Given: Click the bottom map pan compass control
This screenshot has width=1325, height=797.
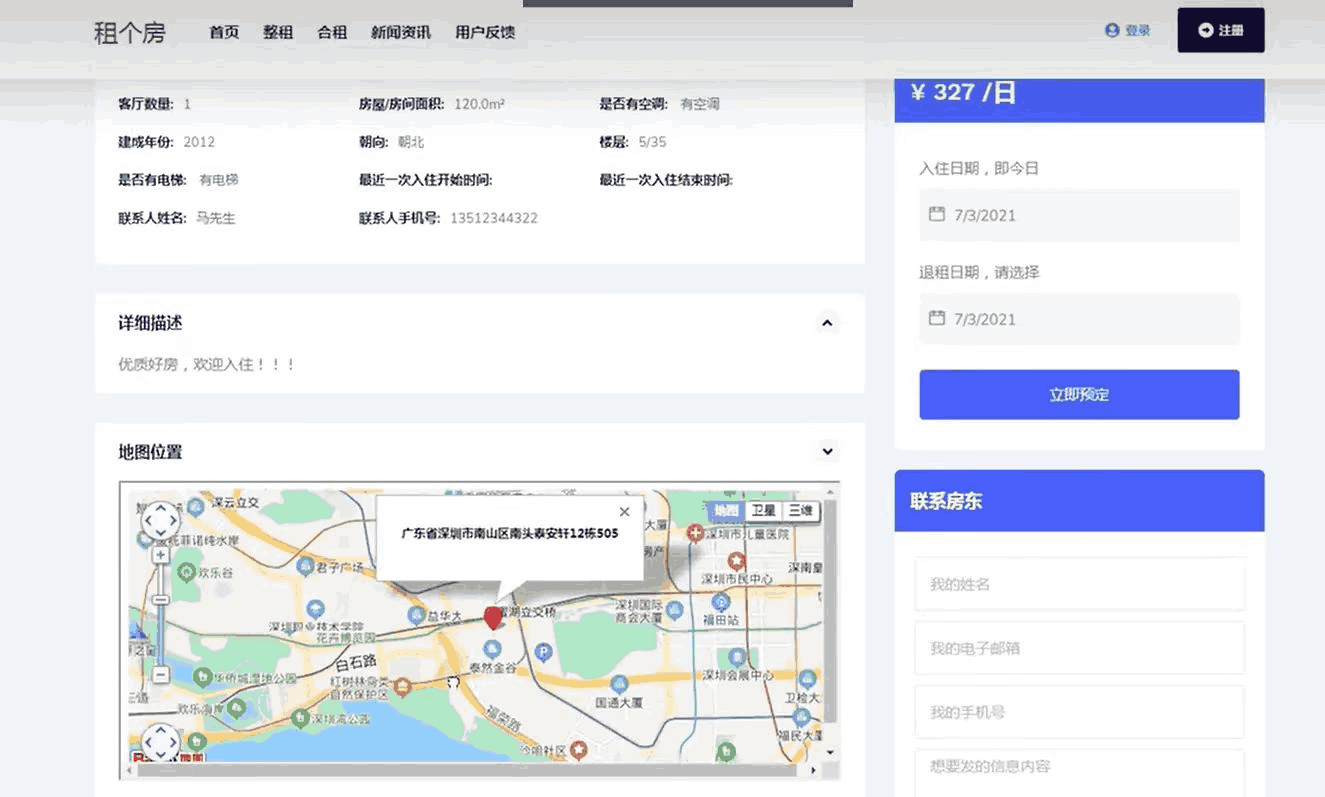Looking at the screenshot, I should click(160, 742).
